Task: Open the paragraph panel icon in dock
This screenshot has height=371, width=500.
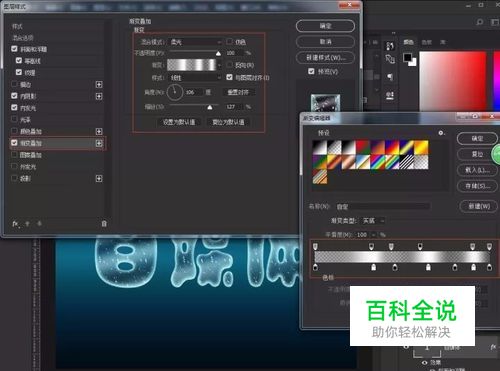Action: (390, 77)
